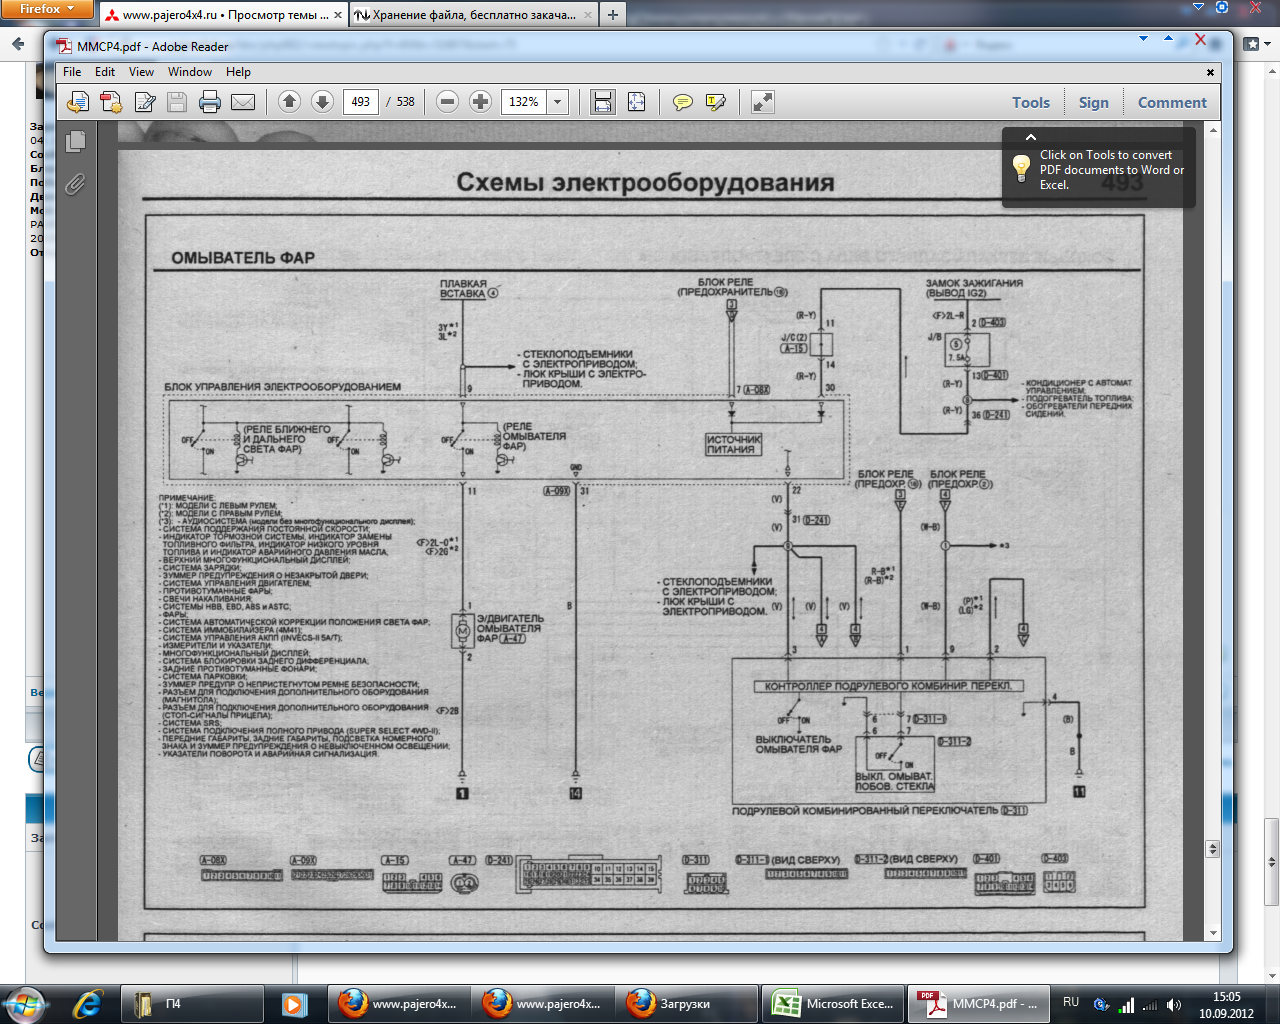Open the Window menu
Viewport: 1280px width, 1024px height.
[x=189, y=72]
